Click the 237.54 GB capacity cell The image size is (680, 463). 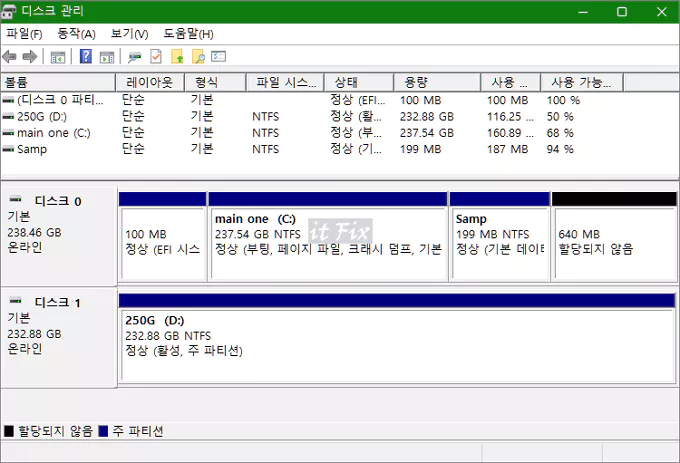coord(427,133)
